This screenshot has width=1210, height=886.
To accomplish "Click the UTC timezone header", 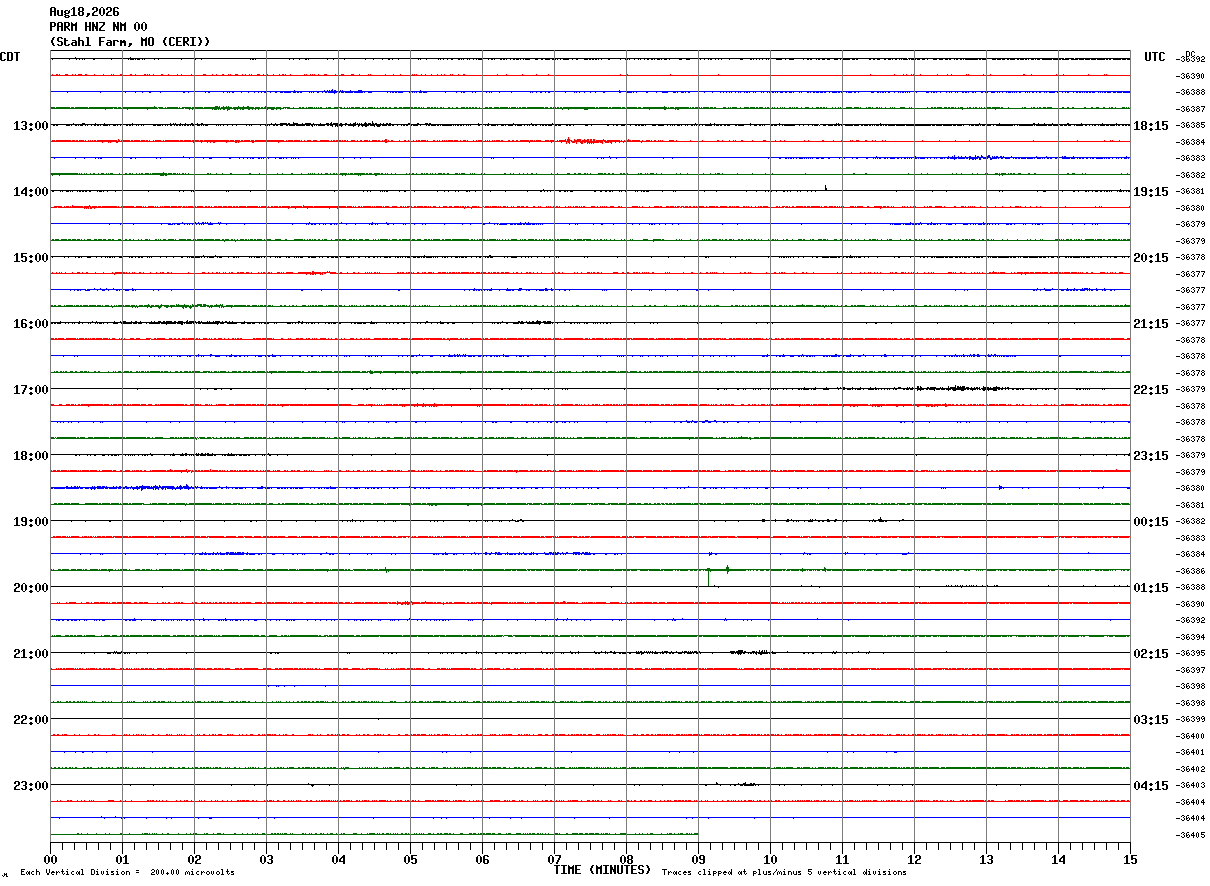I will (x=1155, y=57).
